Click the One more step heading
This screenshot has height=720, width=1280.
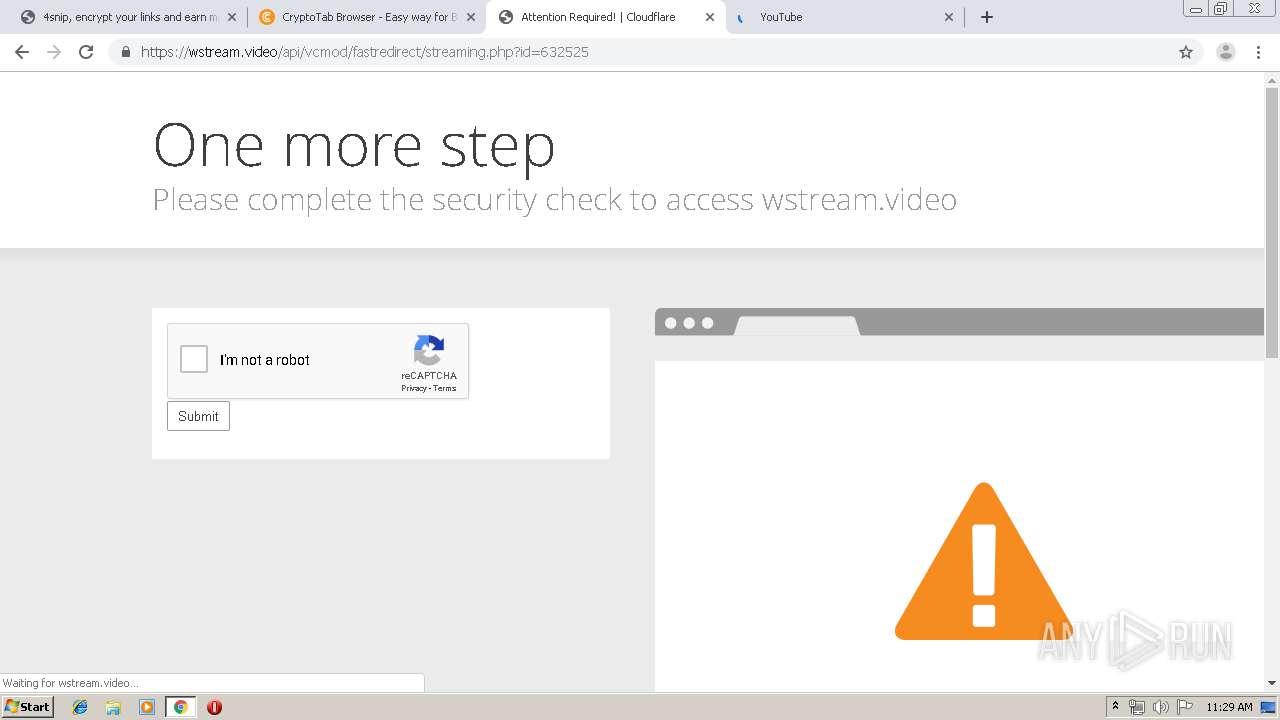354,145
